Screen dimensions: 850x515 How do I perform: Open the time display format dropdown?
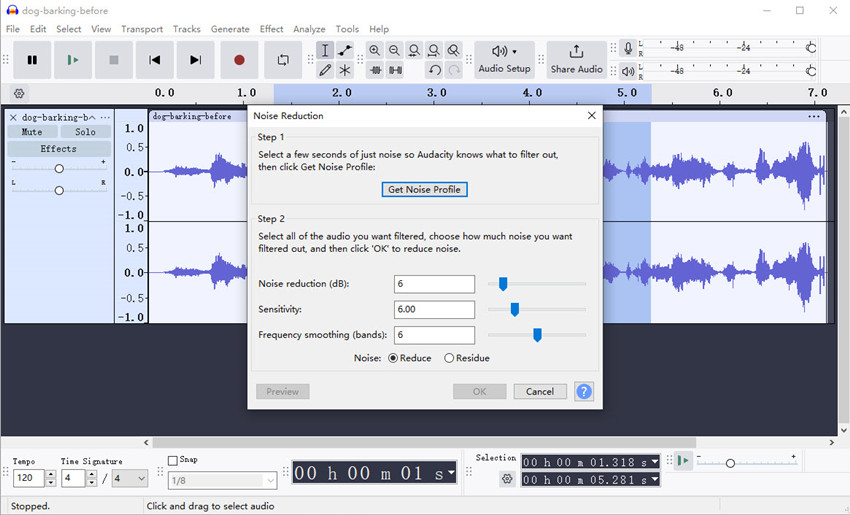click(x=451, y=473)
